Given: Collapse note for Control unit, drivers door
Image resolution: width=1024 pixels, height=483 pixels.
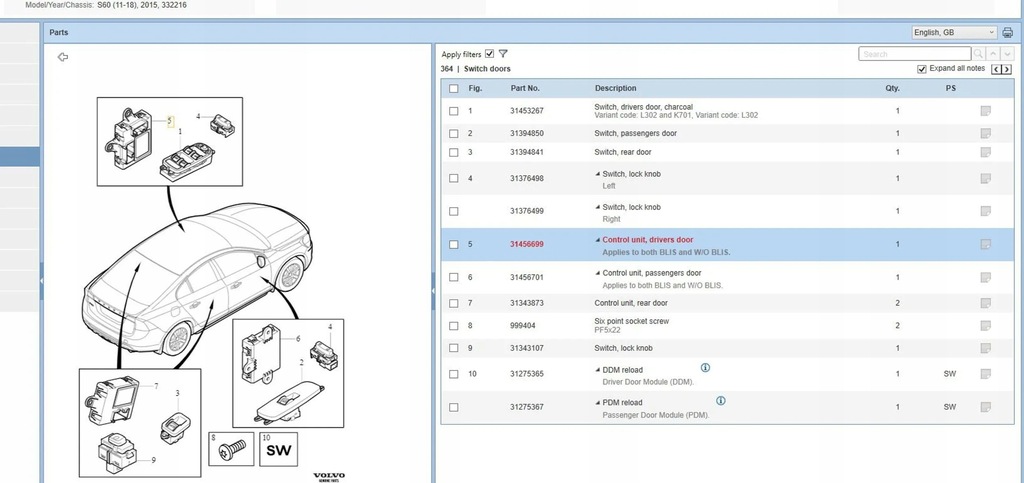Looking at the screenshot, I should [598, 240].
